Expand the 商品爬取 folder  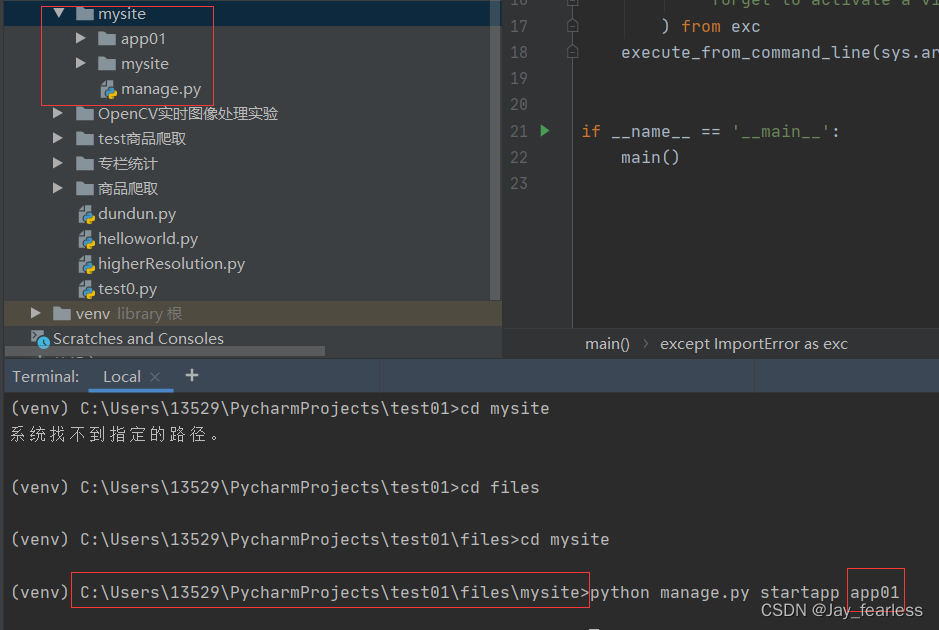(57, 188)
